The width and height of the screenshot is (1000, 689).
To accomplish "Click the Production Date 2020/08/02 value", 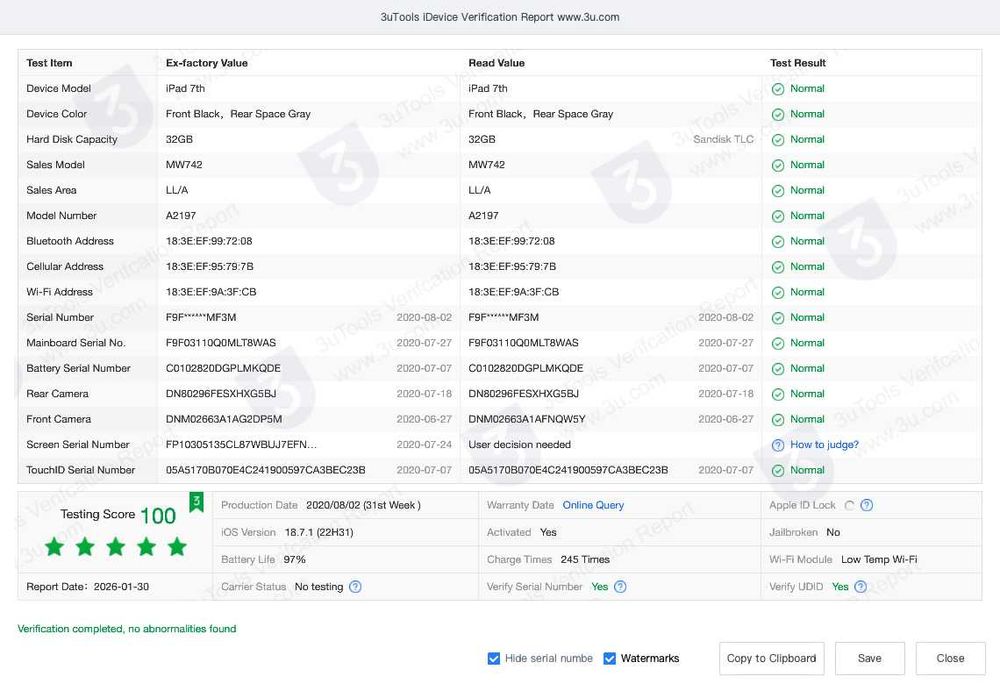I will pos(363,505).
